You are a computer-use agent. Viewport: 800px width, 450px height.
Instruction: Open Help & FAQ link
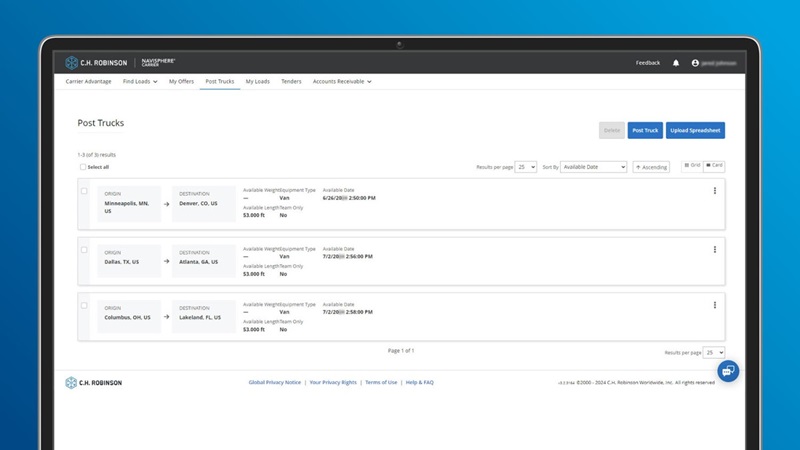419,382
